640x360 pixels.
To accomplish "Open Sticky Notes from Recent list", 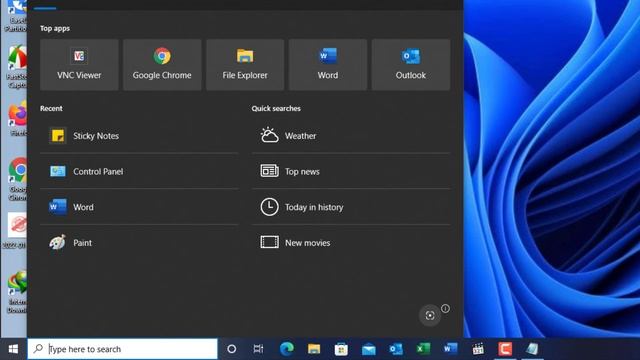I will [x=139, y=136].
